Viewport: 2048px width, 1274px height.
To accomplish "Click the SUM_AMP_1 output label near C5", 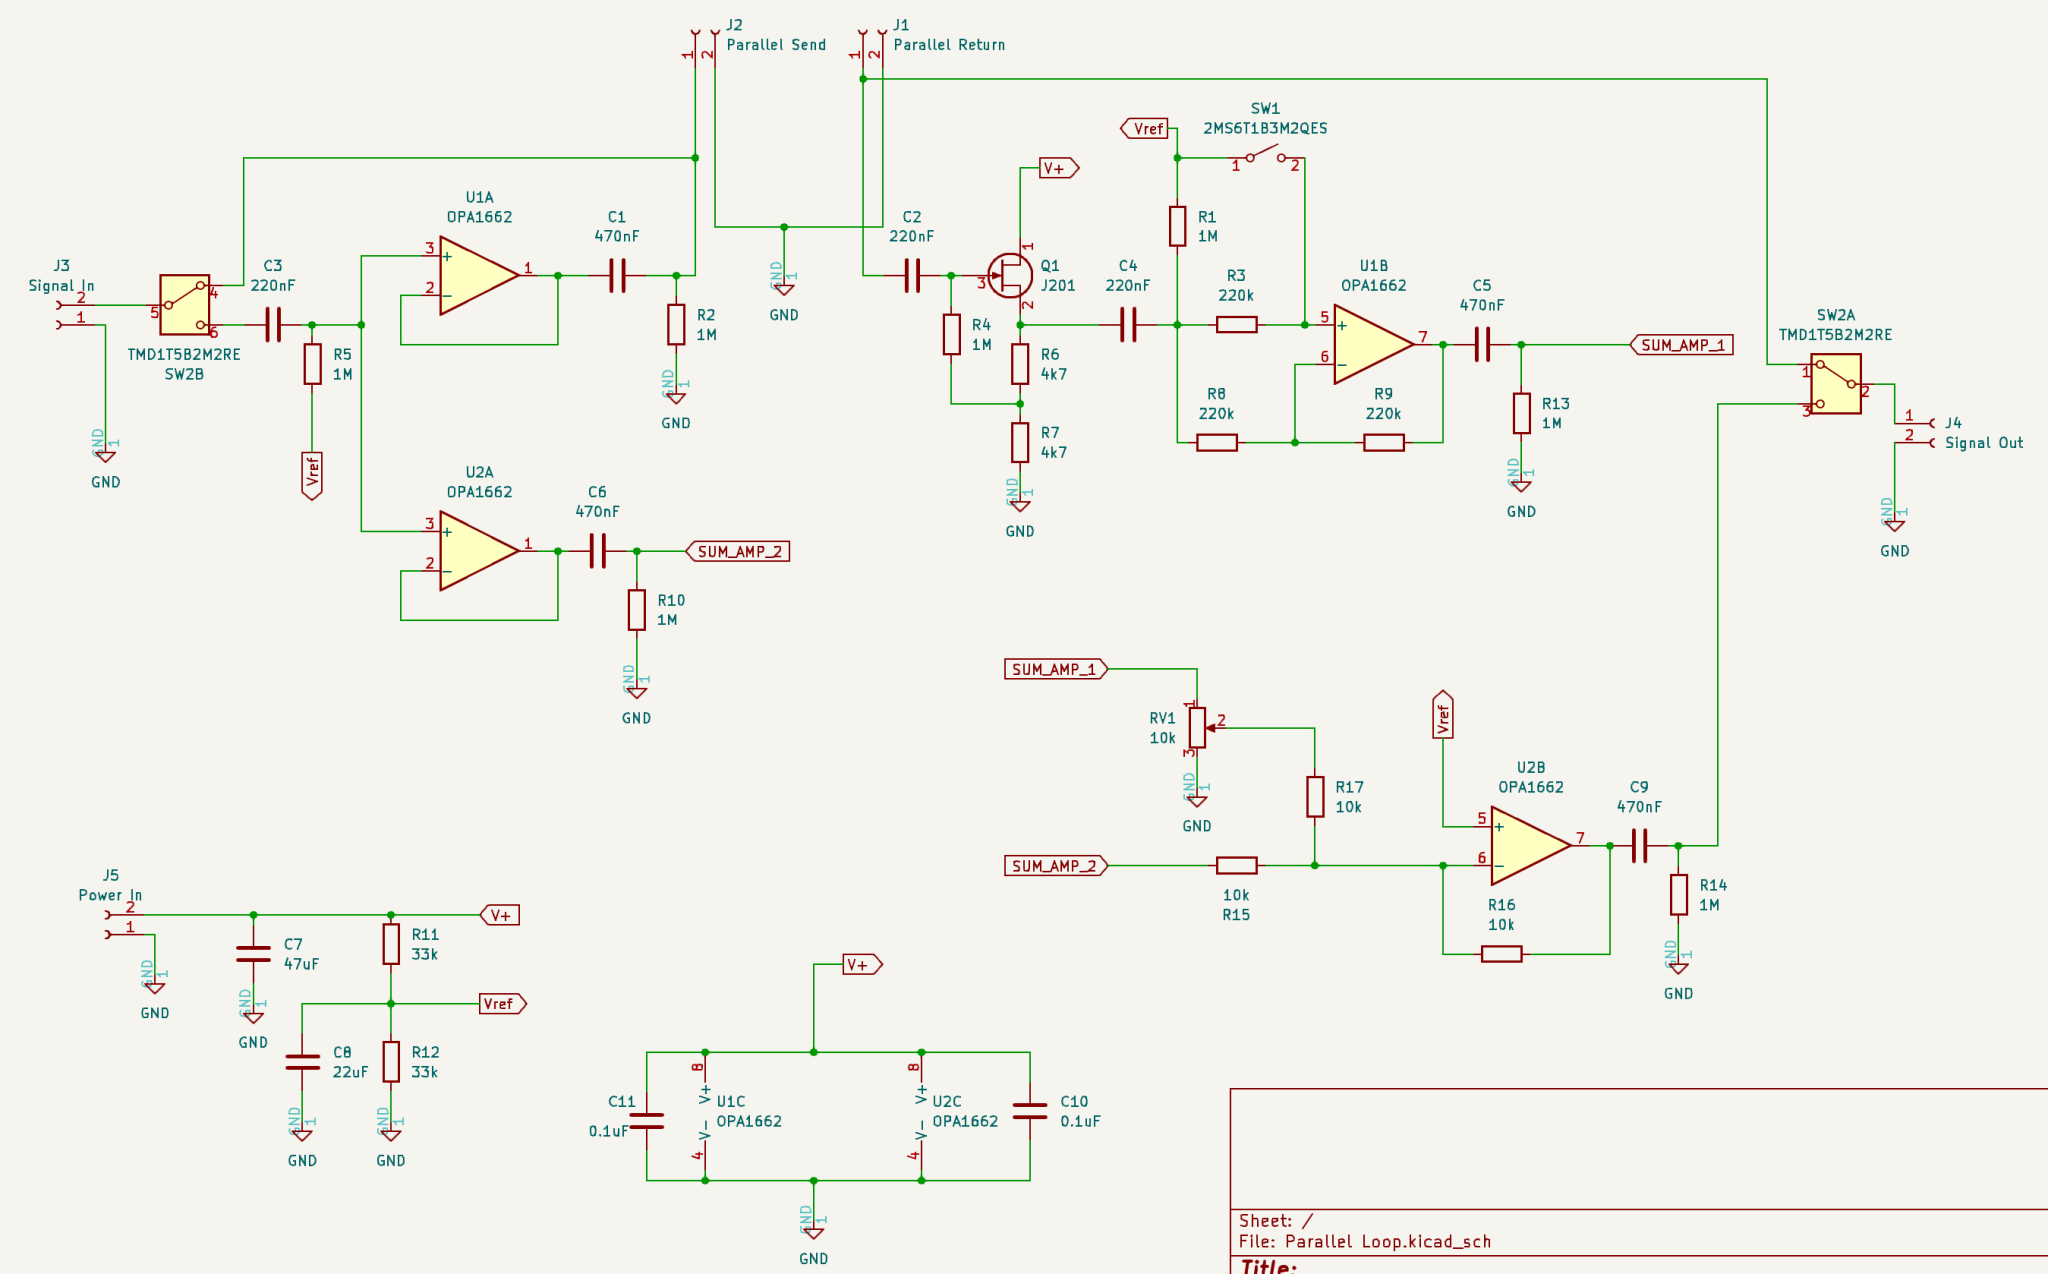I will pos(1682,345).
